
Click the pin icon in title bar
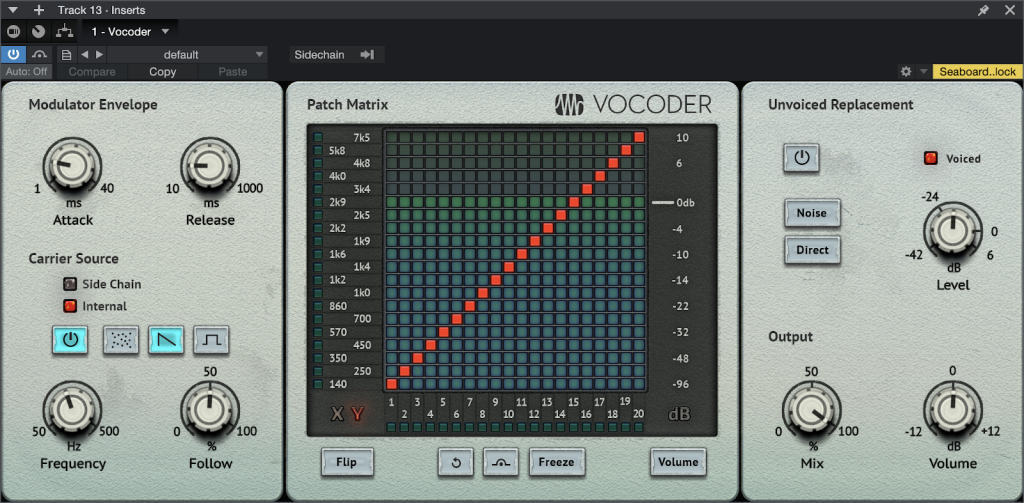tap(983, 10)
